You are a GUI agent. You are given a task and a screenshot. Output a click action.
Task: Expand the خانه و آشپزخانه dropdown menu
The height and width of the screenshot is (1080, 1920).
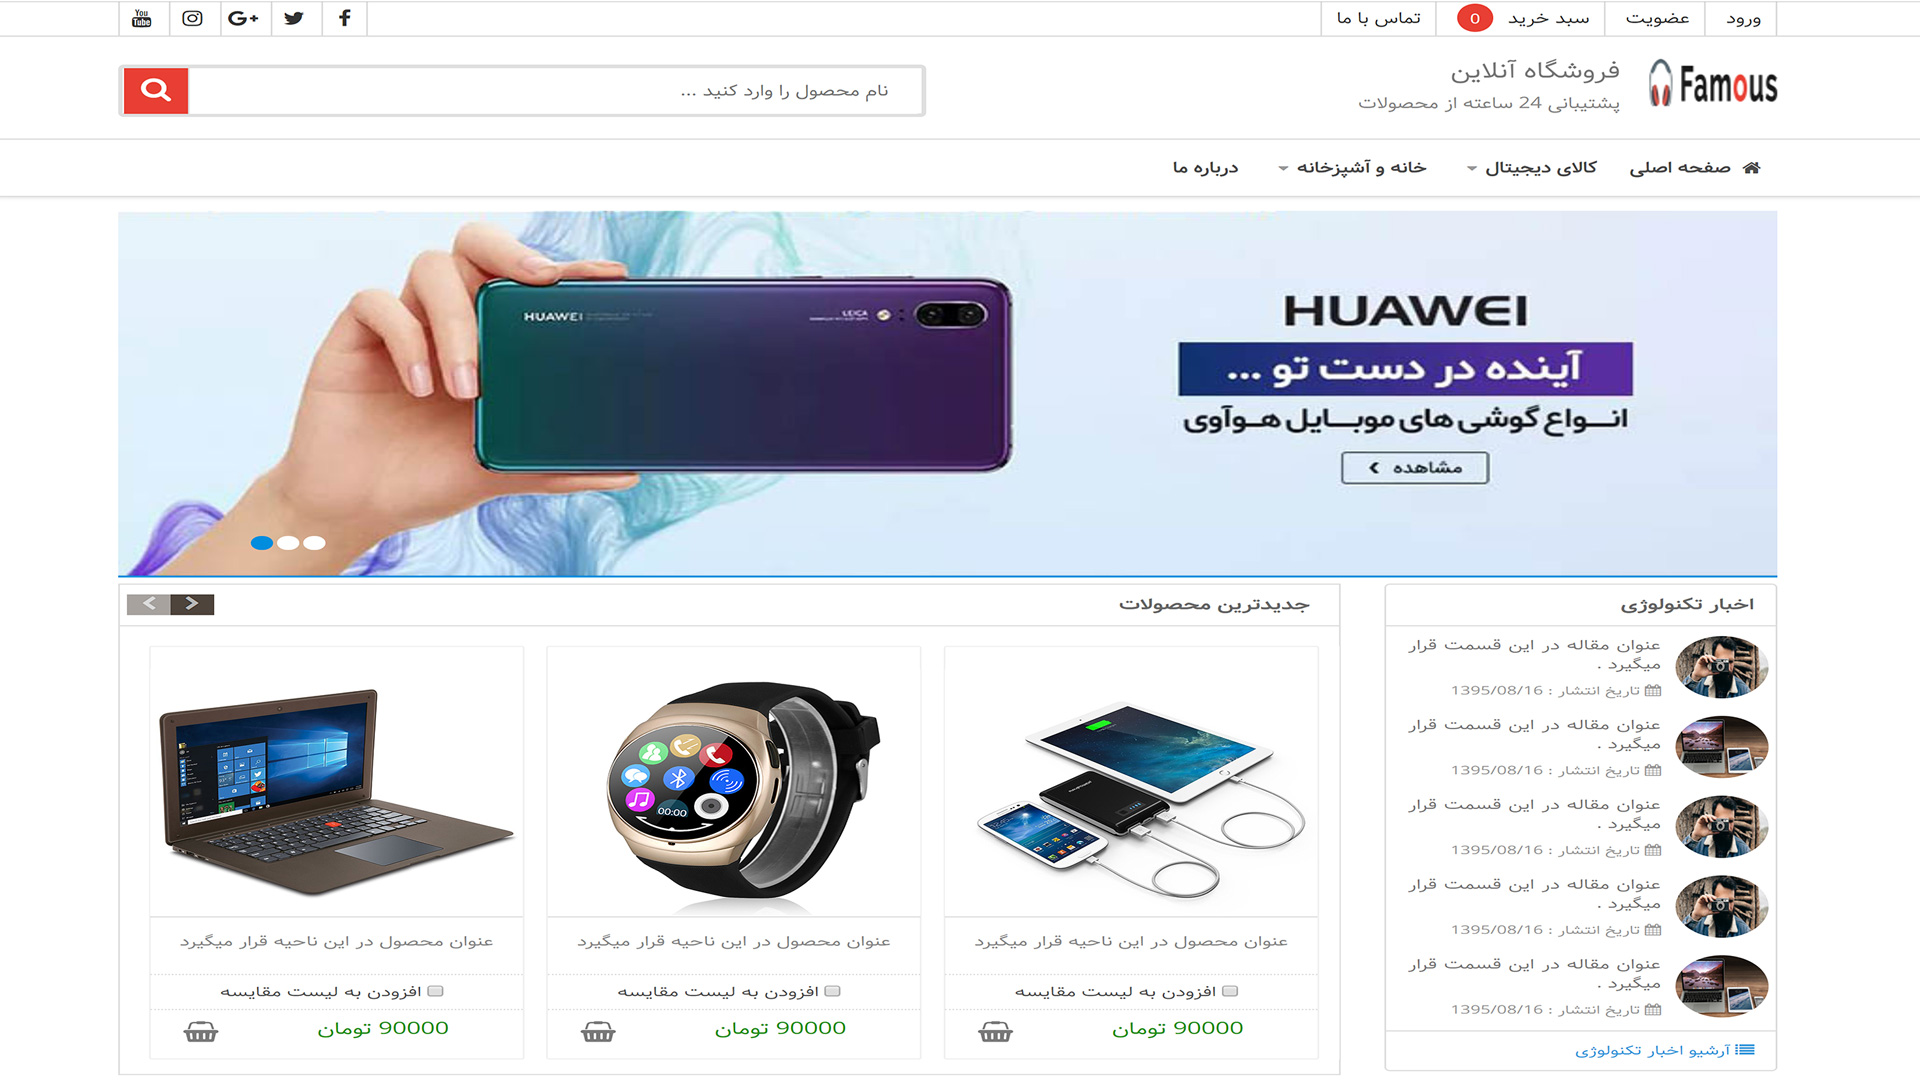pos(1353,167)
